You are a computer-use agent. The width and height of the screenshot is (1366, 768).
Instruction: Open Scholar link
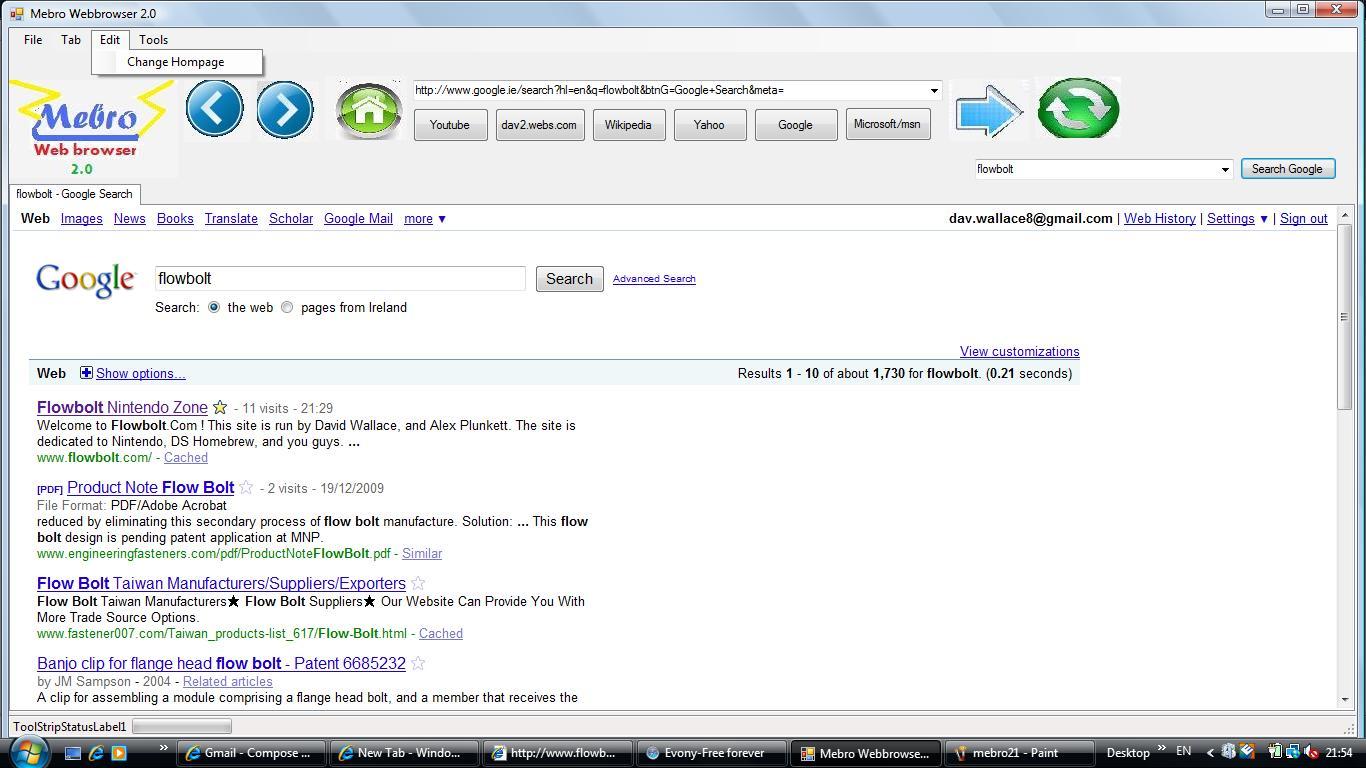pyautogui.click(x=291, y=218)
